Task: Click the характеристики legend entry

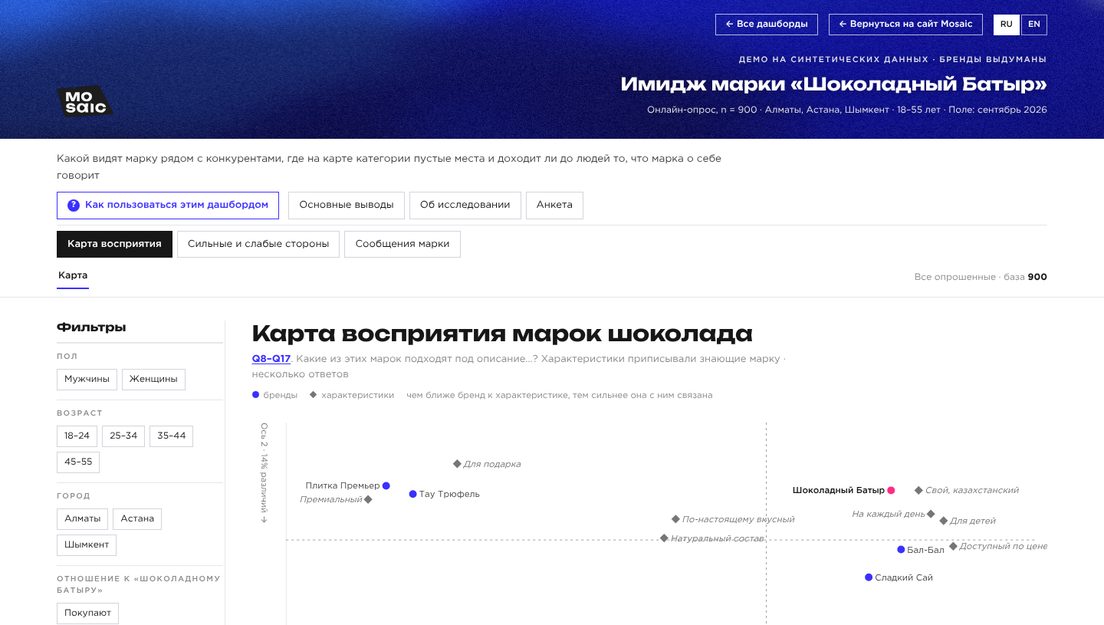Action: 352,395
